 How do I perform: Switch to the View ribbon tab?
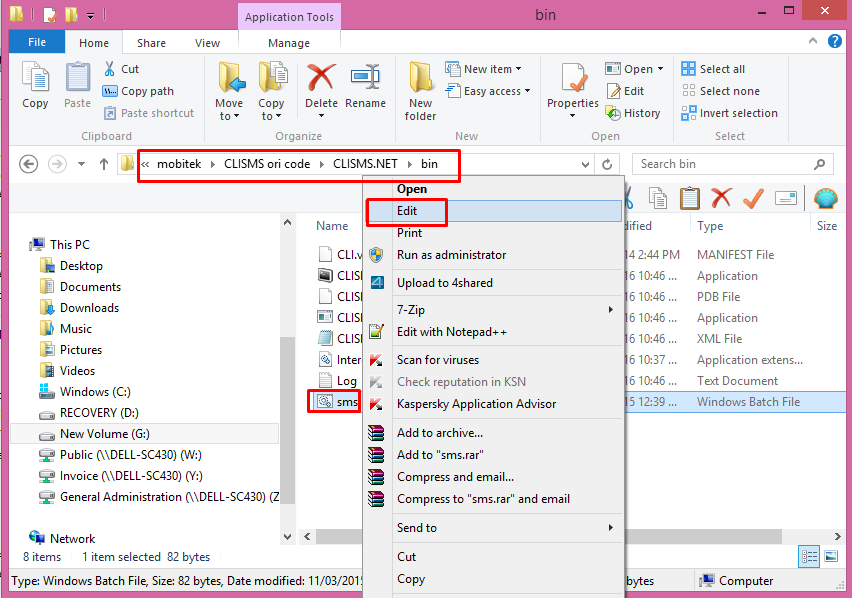[x=208, y=43]
